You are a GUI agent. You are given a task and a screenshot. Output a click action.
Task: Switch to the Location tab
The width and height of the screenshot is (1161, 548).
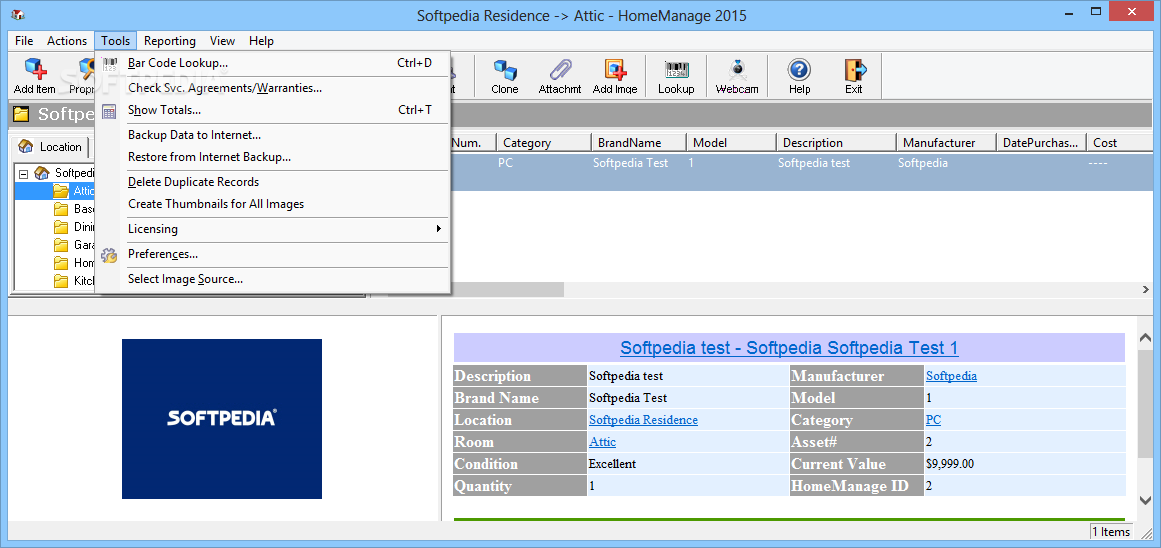coord(50,147)
